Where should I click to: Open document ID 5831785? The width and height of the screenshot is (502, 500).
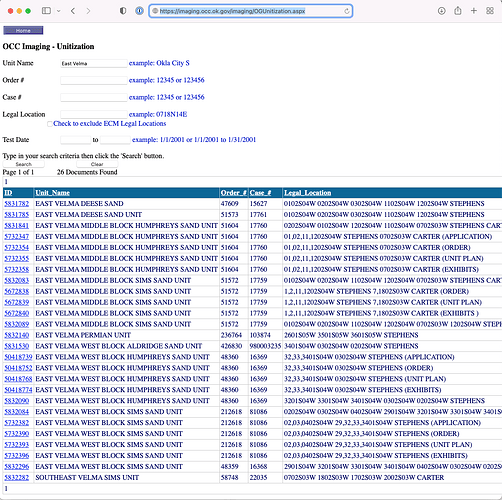pyautogui.click(x=17, y=215)
